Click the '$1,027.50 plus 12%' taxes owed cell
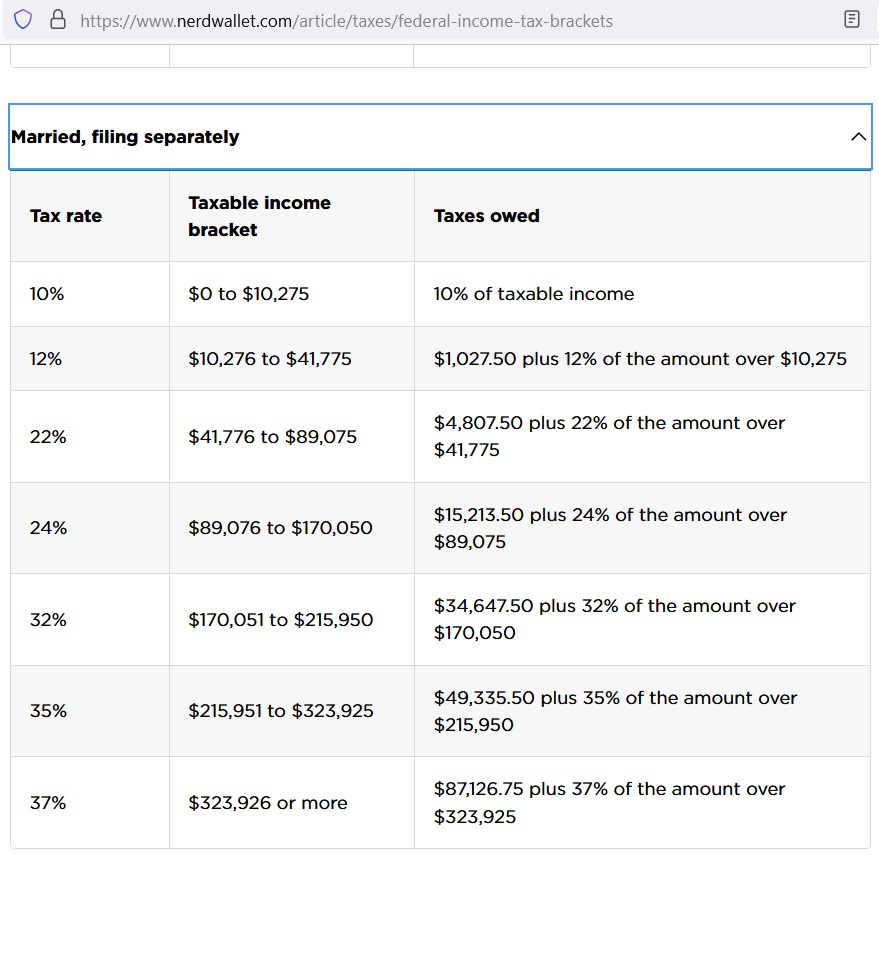 [640, 358]
